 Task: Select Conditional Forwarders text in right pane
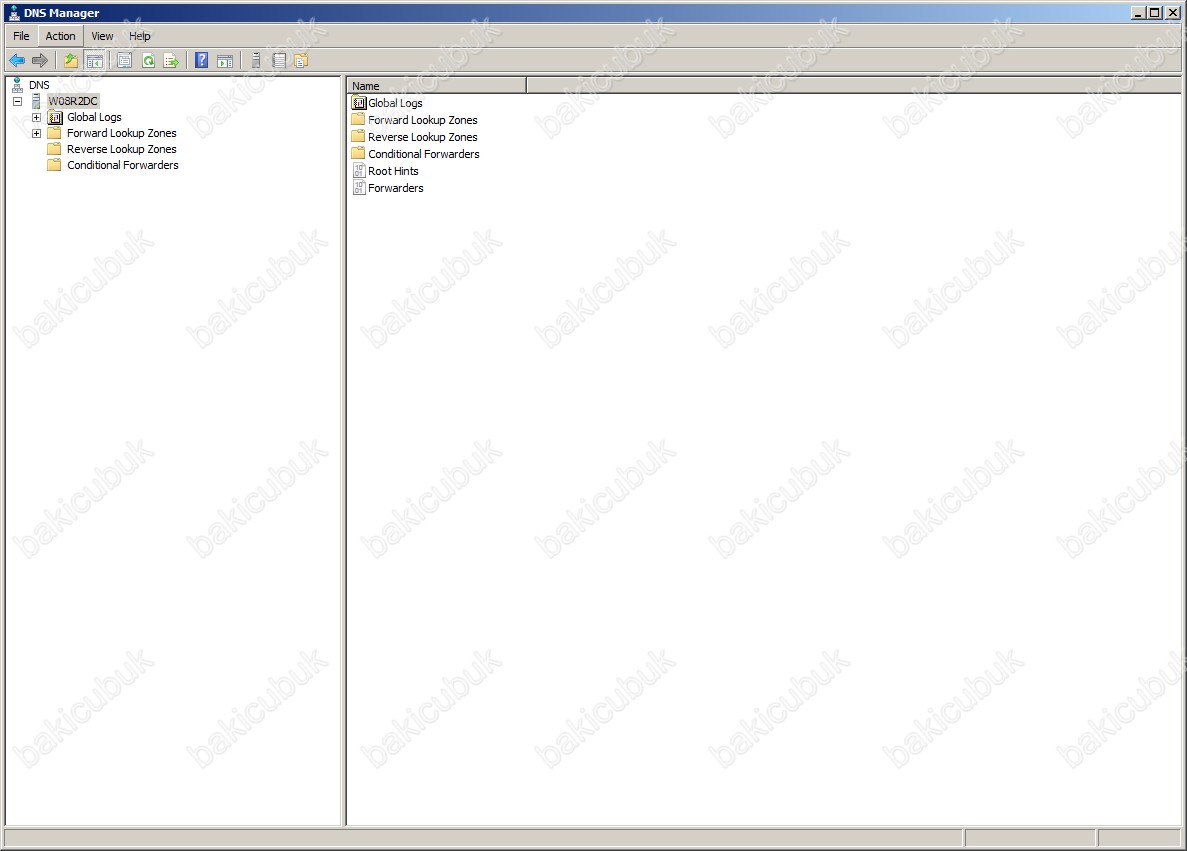(424, 154)
